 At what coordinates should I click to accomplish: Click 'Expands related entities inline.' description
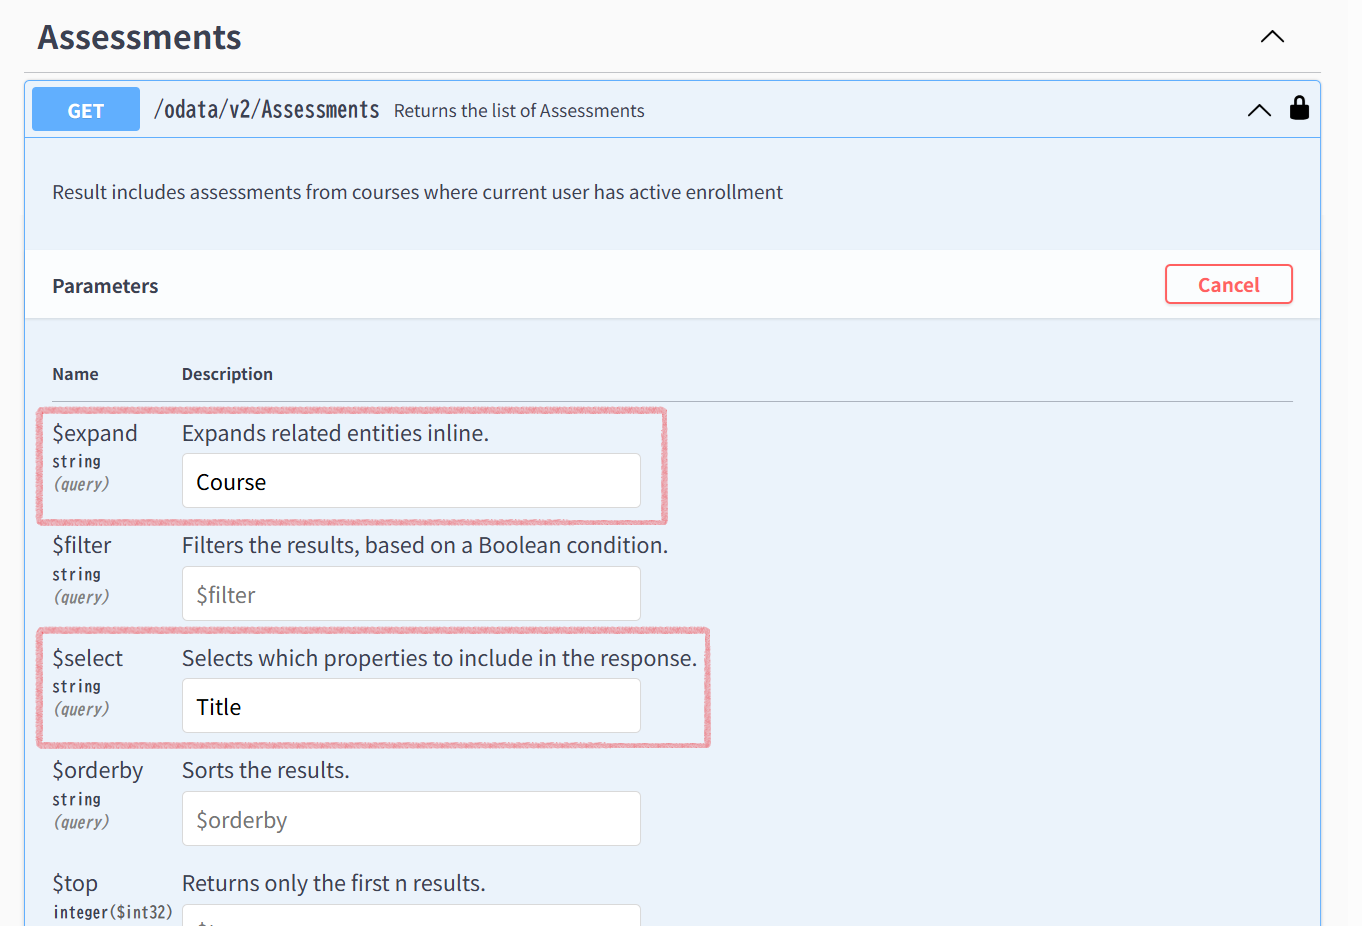point(335,433)
